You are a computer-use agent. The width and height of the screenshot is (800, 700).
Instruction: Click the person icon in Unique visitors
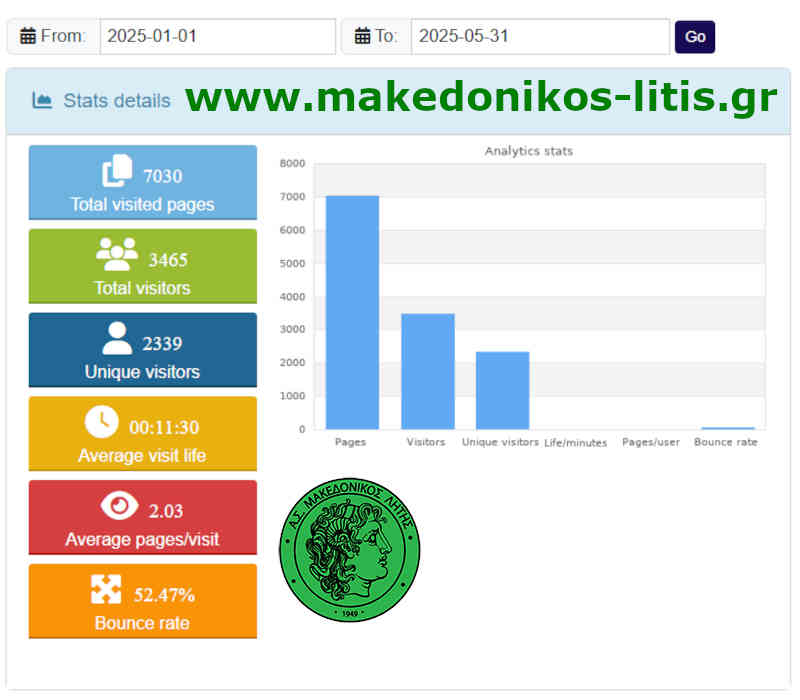pyautogui.click(x=117, y=339)
